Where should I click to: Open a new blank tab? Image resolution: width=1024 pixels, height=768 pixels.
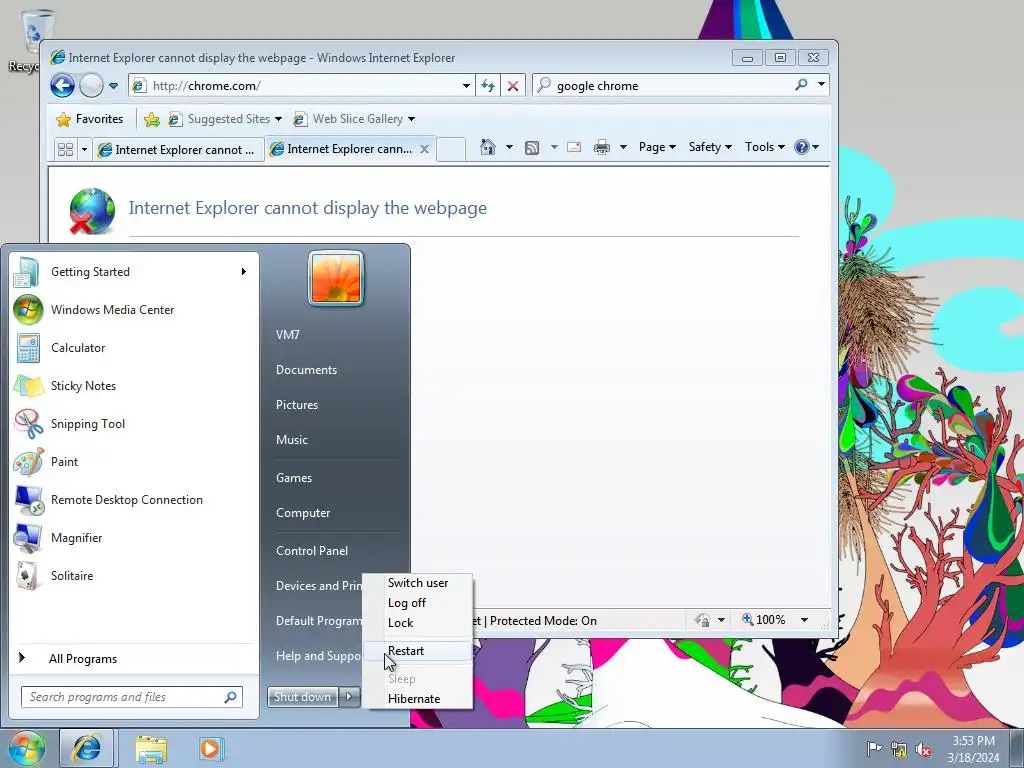click(451, 150)
